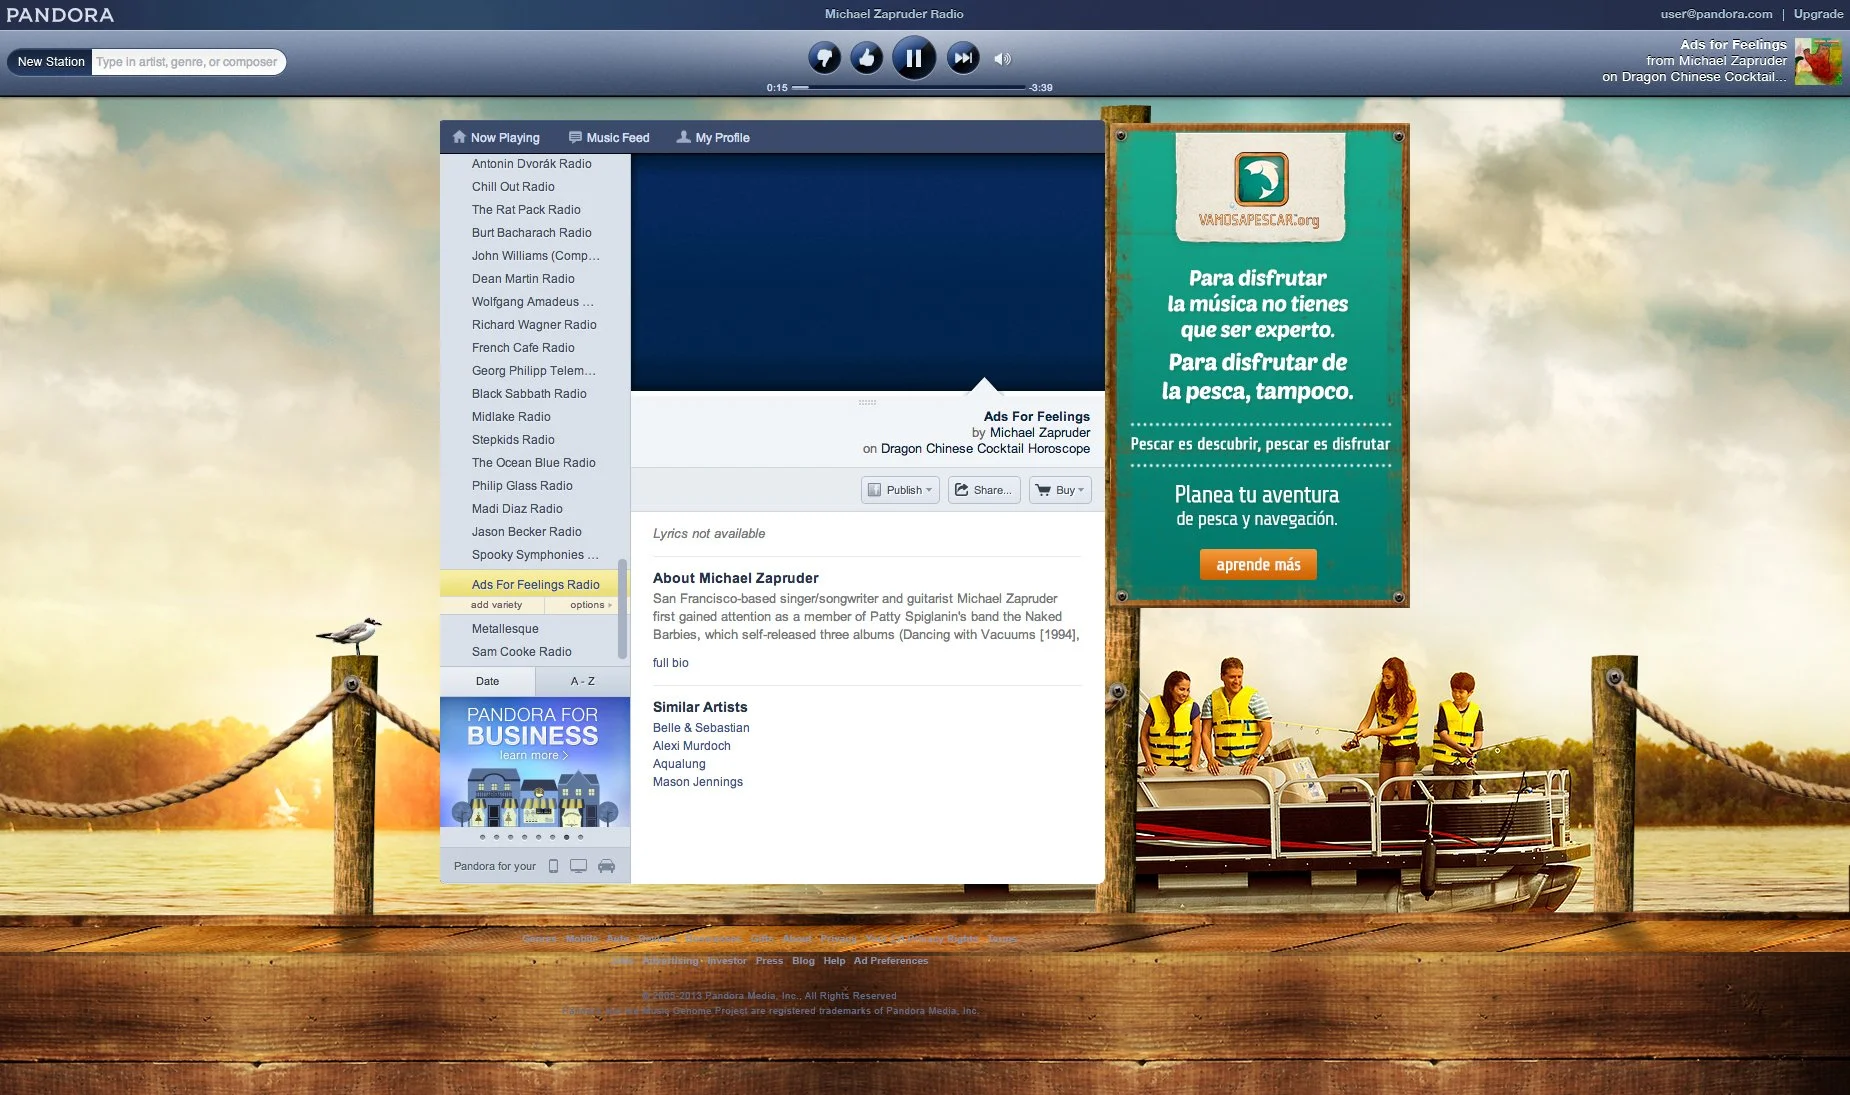Click Dragon Chinese Cocktail Horoscope album link
This screenshot has width=1850, height=1095.
coord(985,449)
